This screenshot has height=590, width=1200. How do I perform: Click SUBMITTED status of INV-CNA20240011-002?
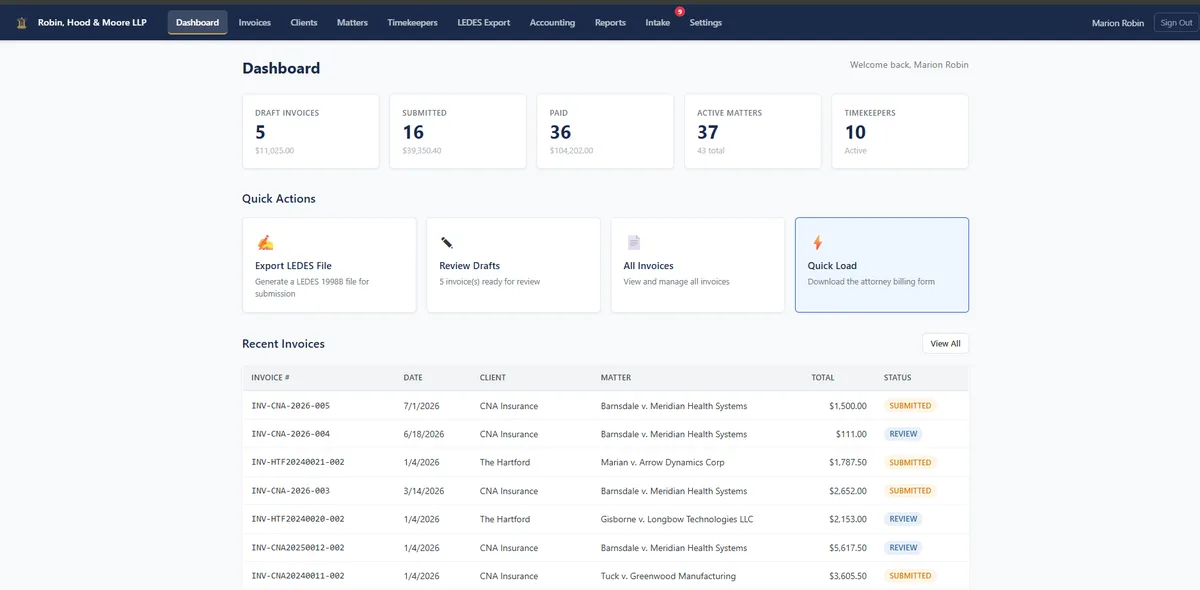point(910,576)
